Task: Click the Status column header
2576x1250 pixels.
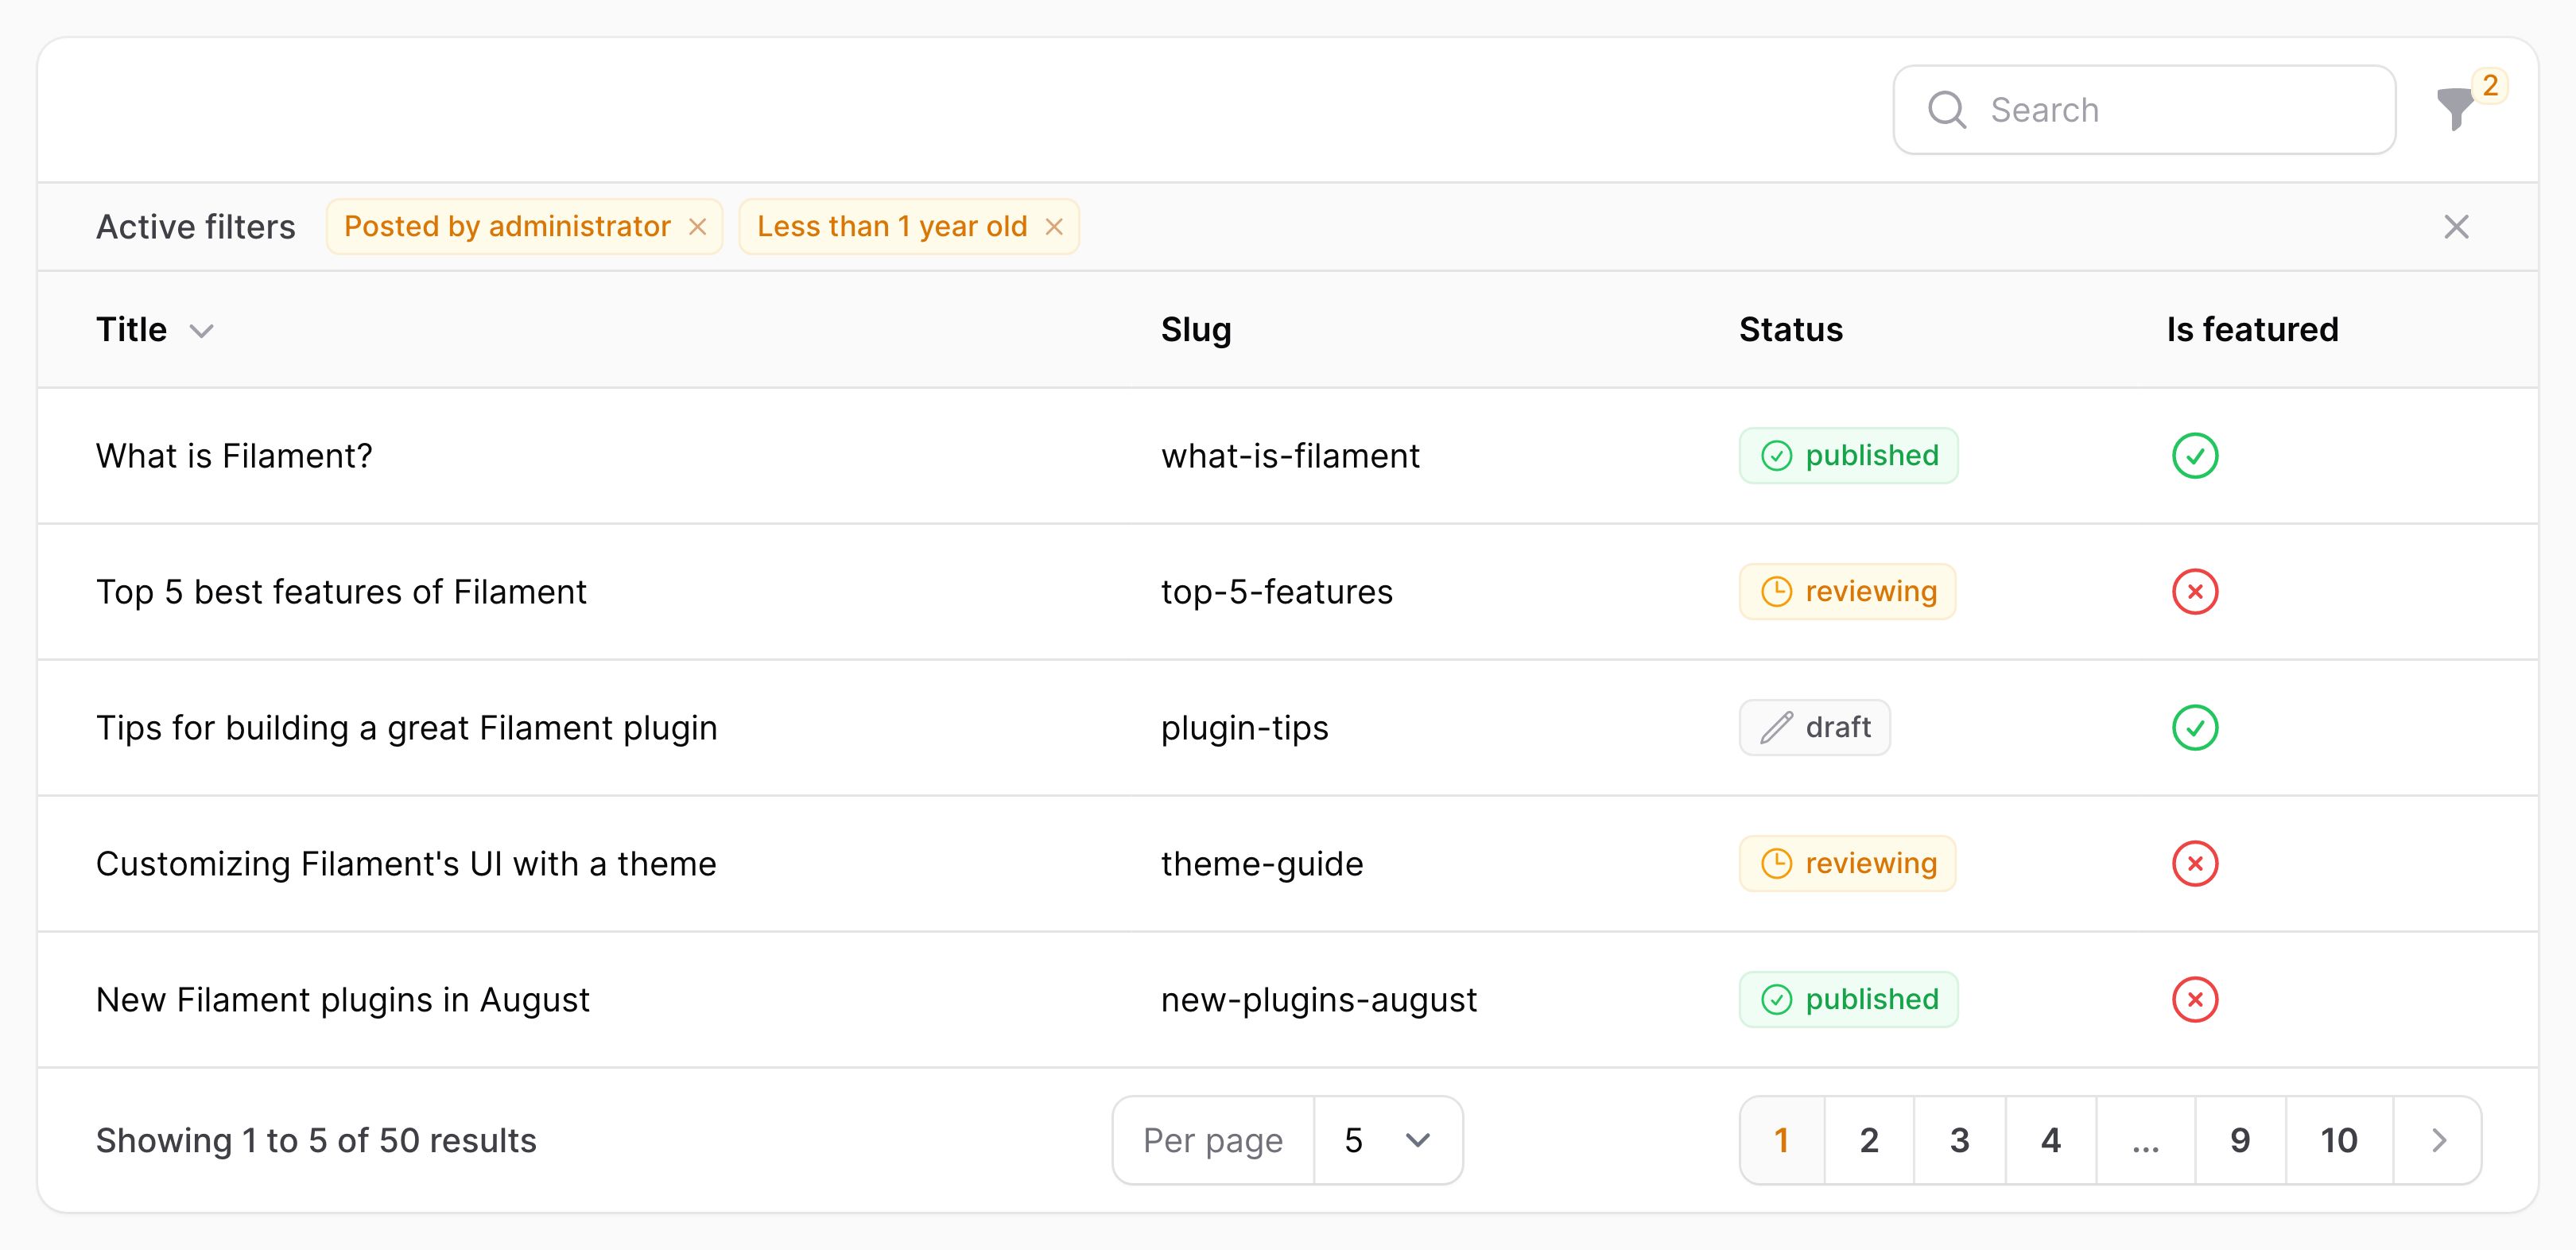Action: [1790, 329]
